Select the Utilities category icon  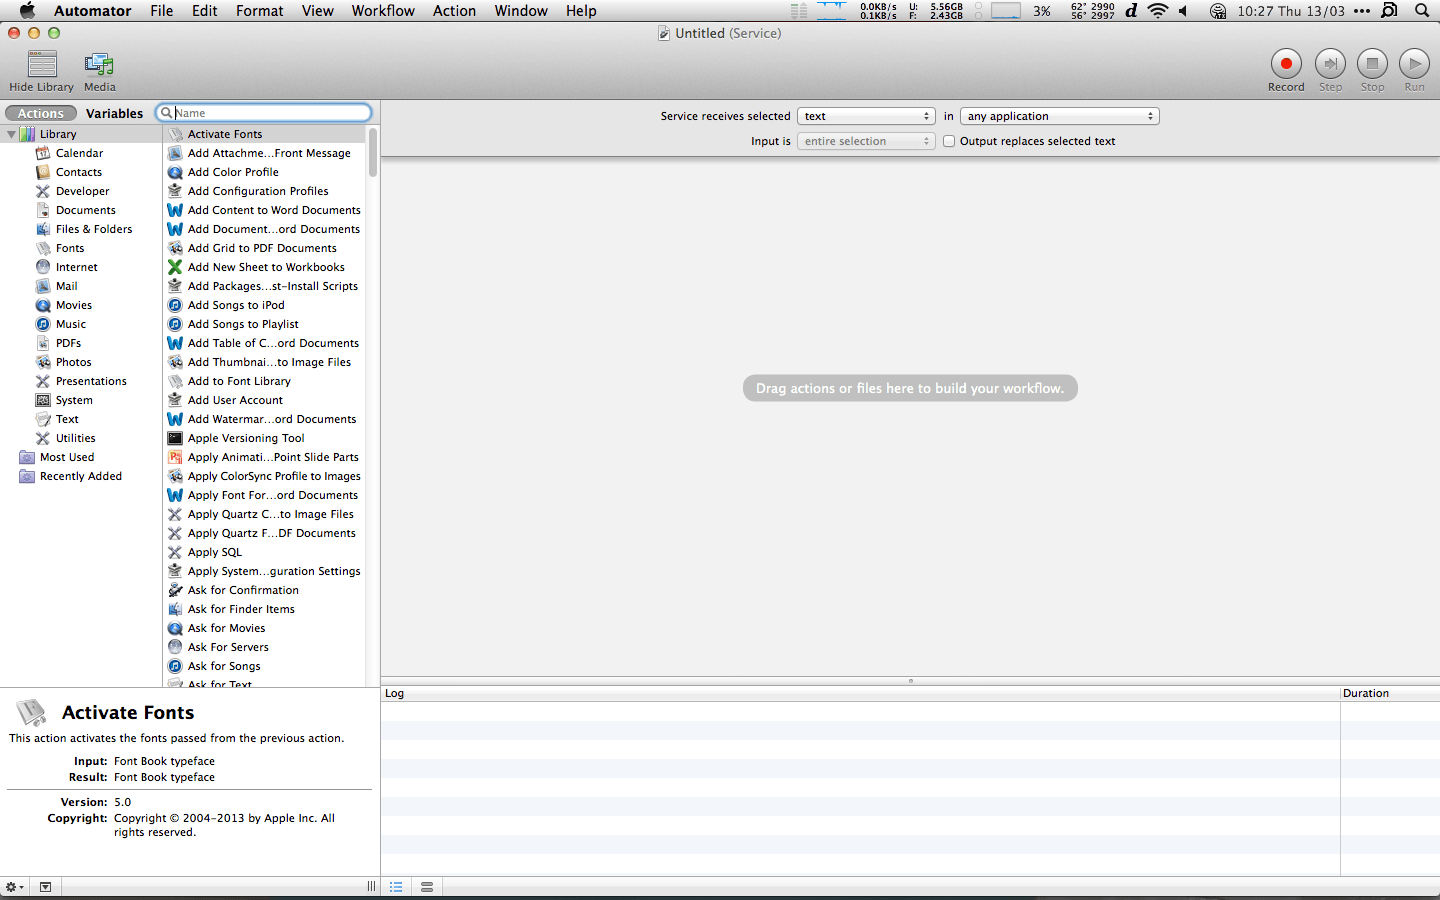(x=43, y=438)
